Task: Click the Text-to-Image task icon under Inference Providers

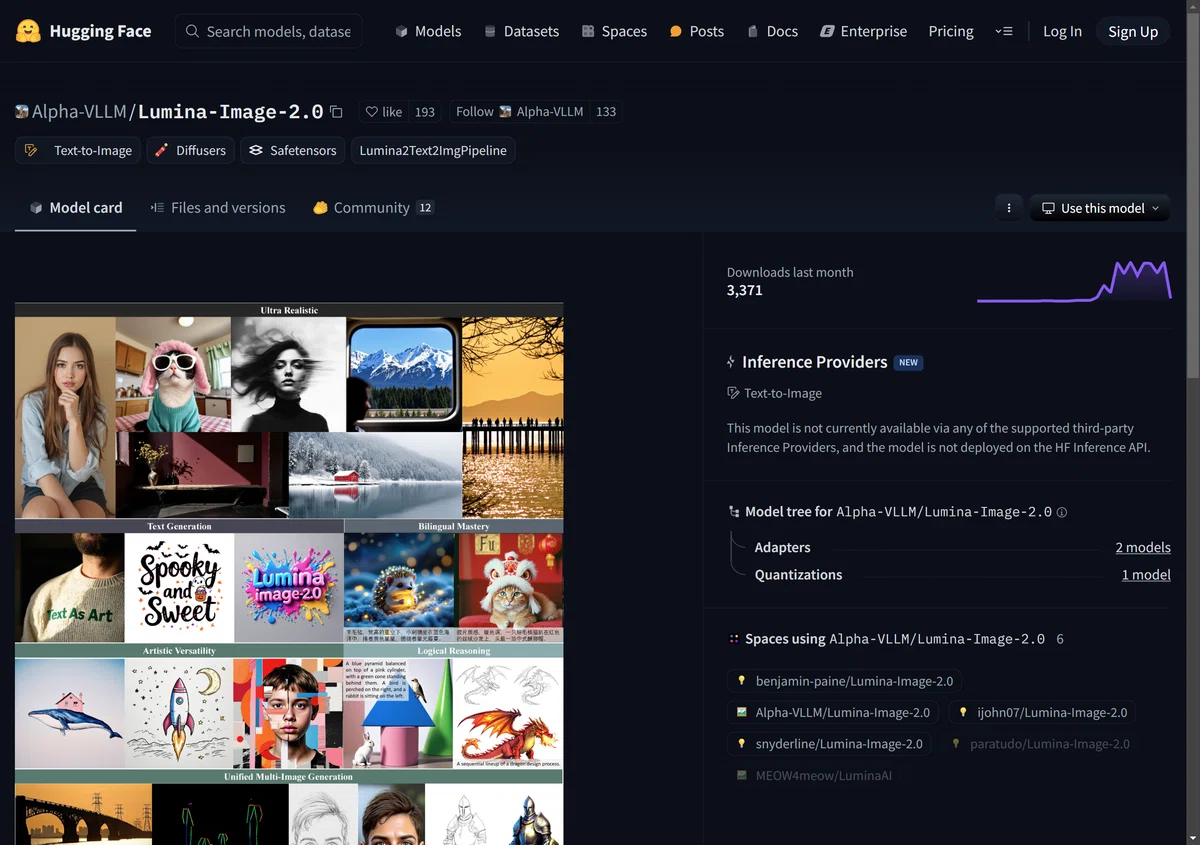Action: 734,393
